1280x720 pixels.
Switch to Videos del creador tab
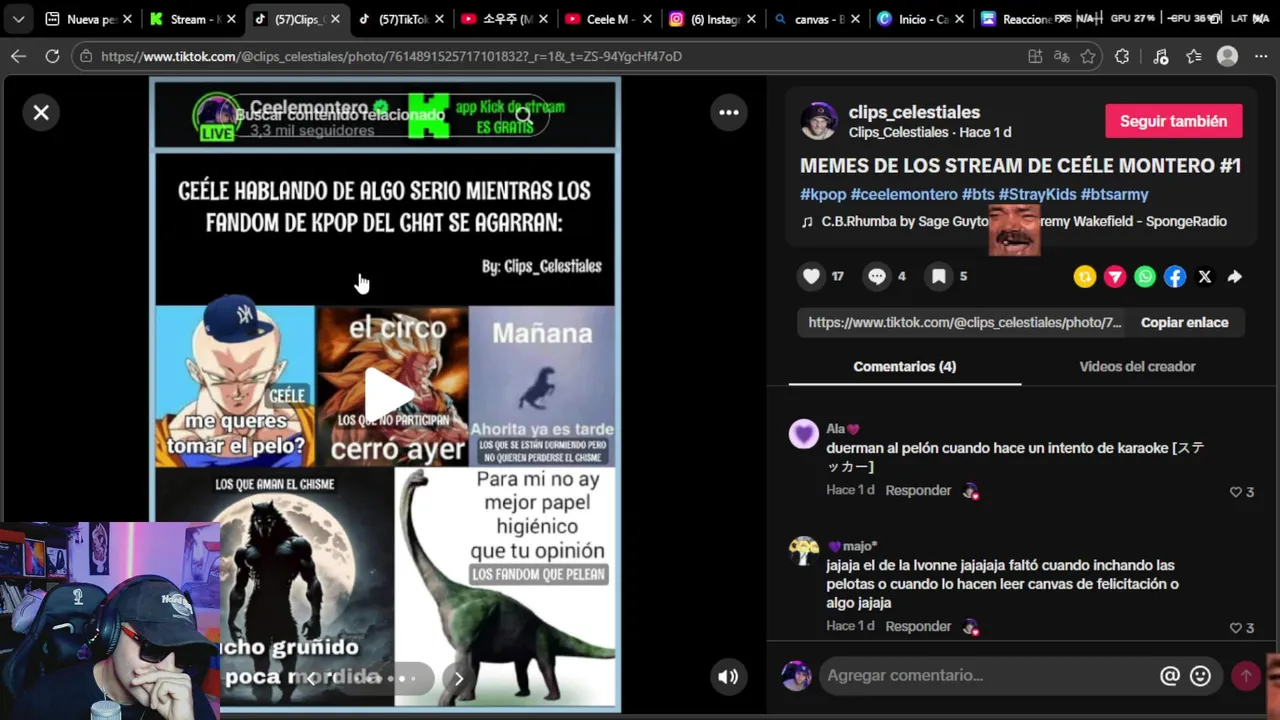pos(1137,366)
